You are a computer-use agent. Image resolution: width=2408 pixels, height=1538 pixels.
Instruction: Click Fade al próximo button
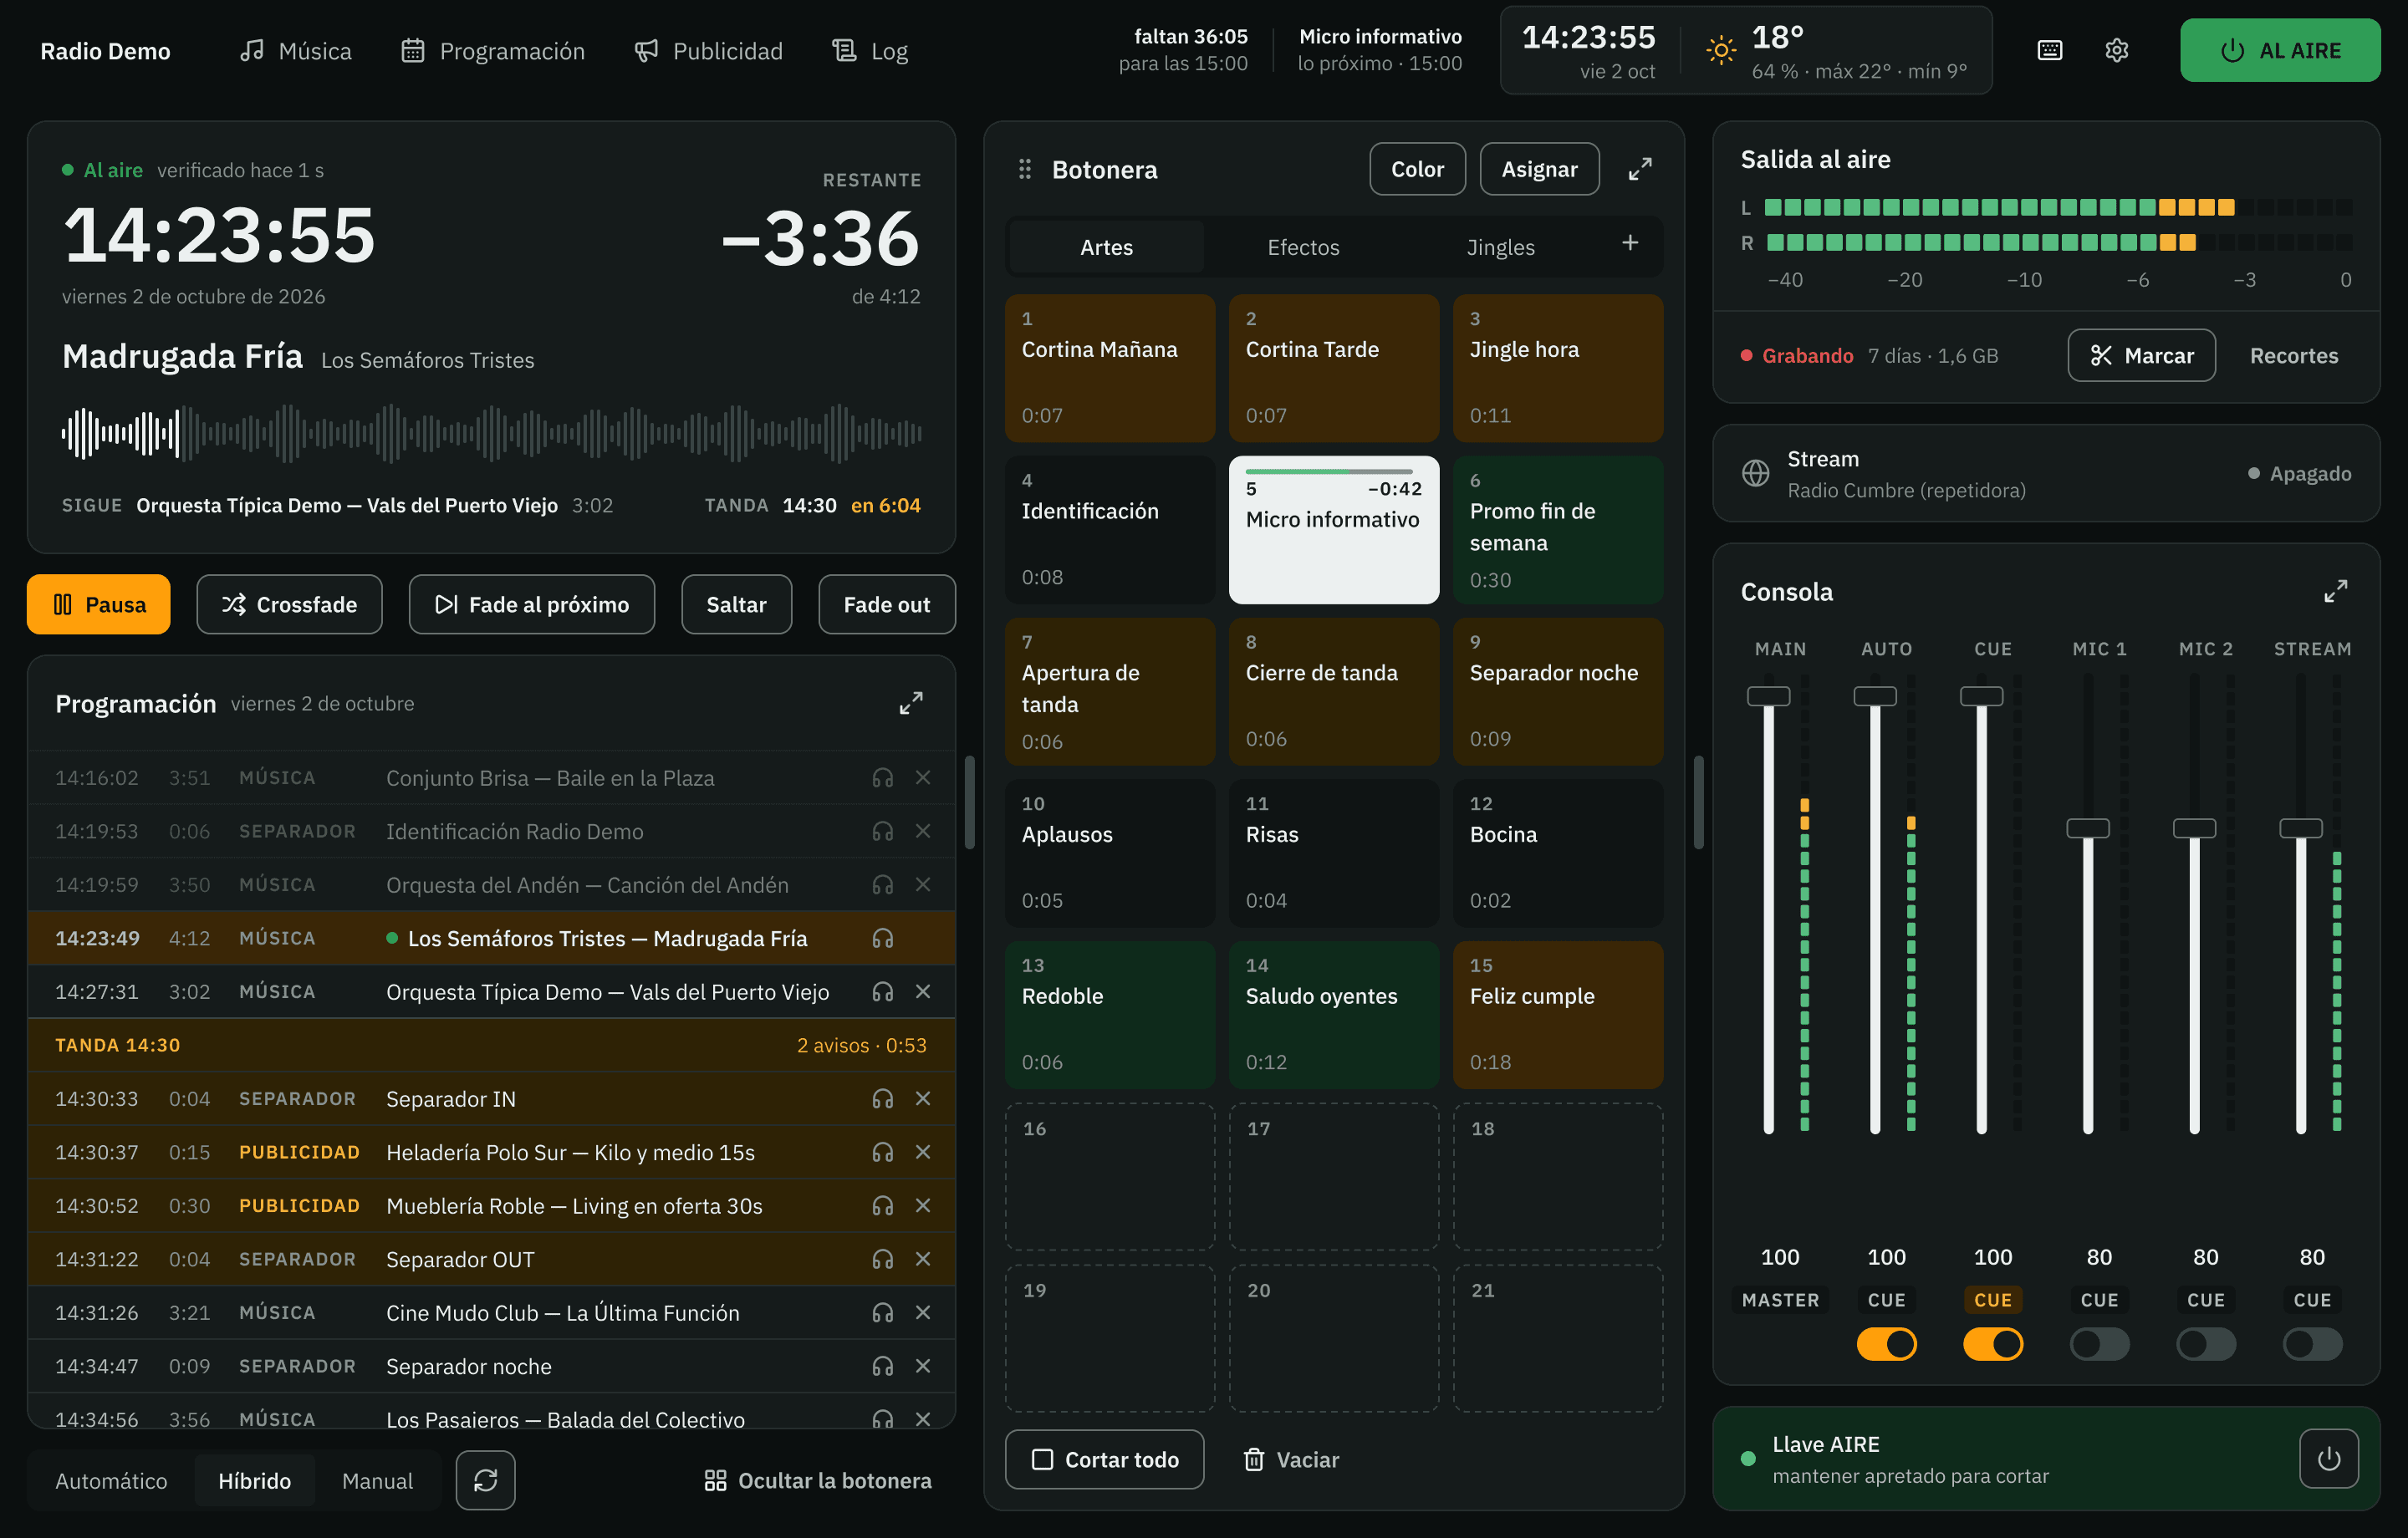pyautogui.click(x=531, y=604)
